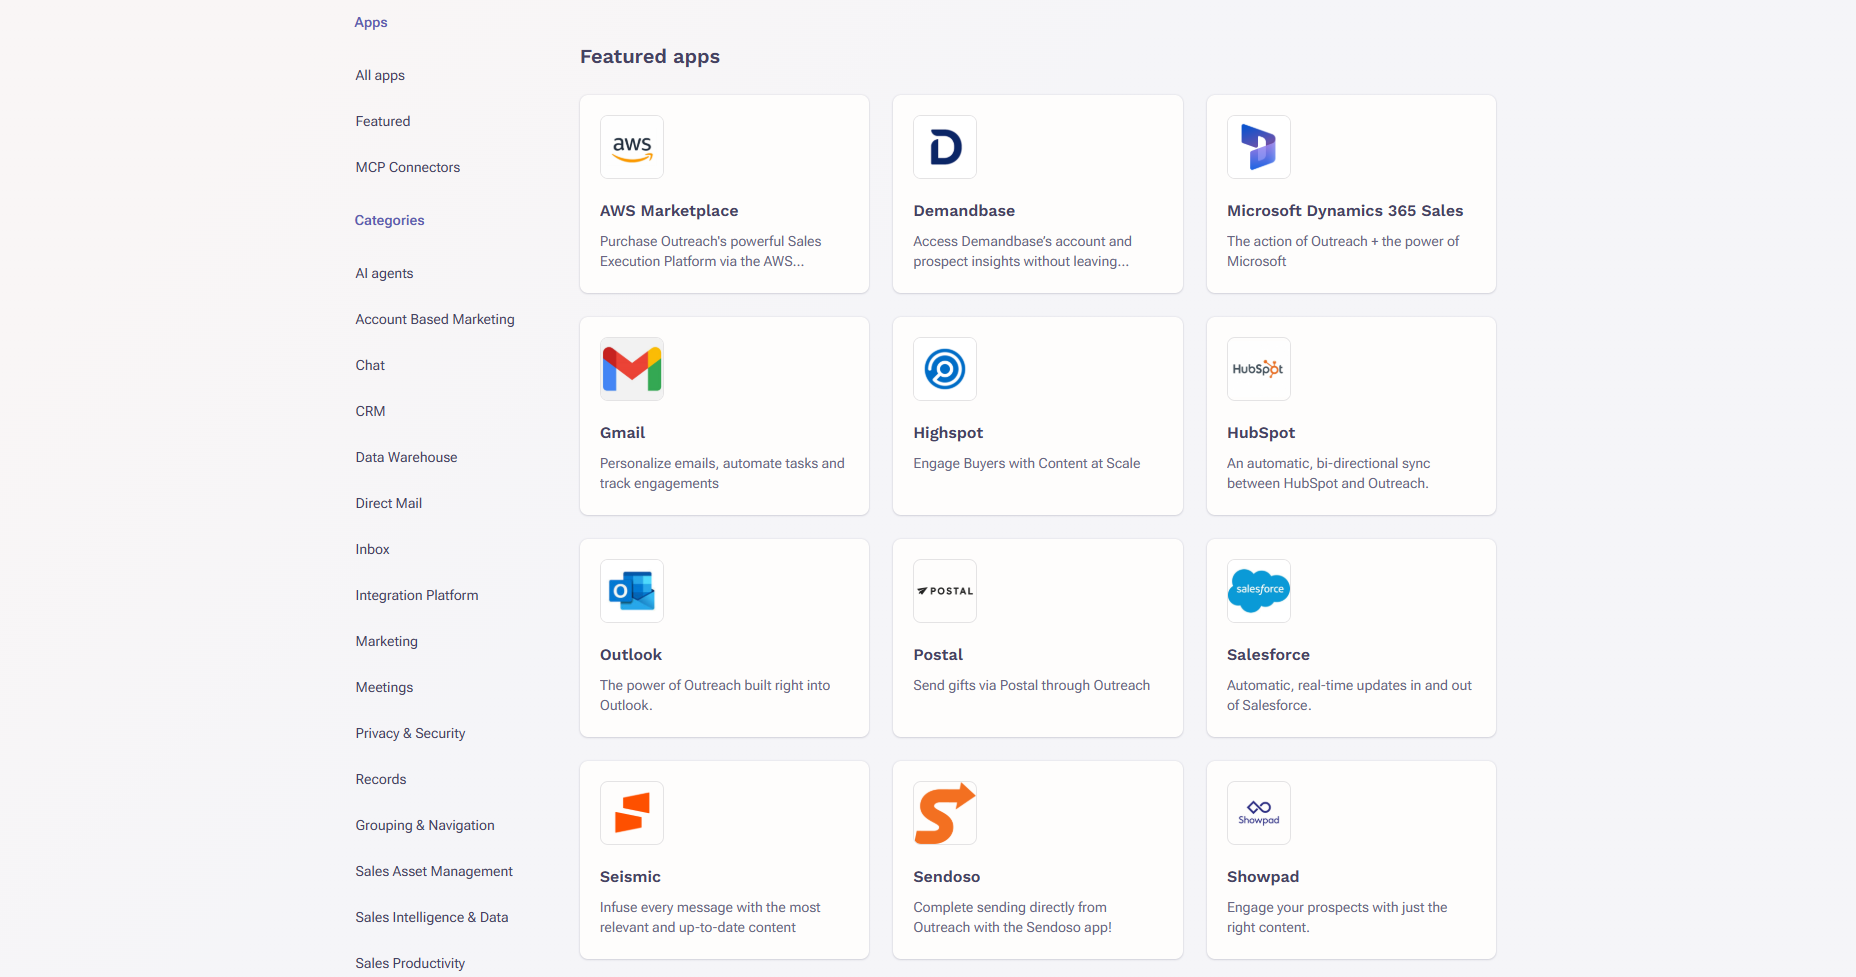Viewport: 1856px width, 977px height.
Task: Open the Sendoso app title
Action: (x=947, y=877)
